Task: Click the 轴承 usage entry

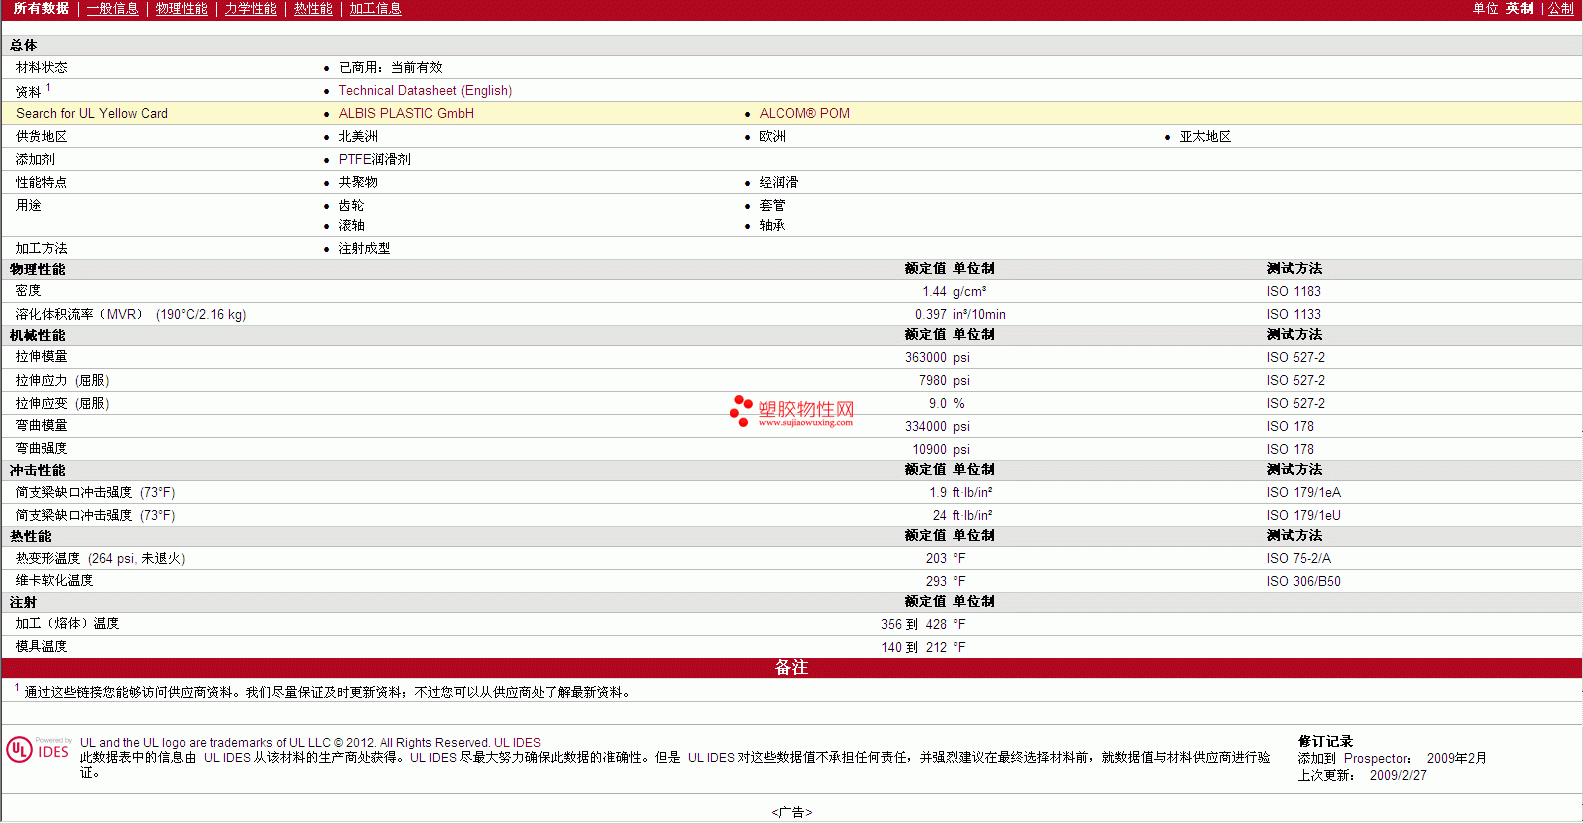Action: click(x=773, y=225)
